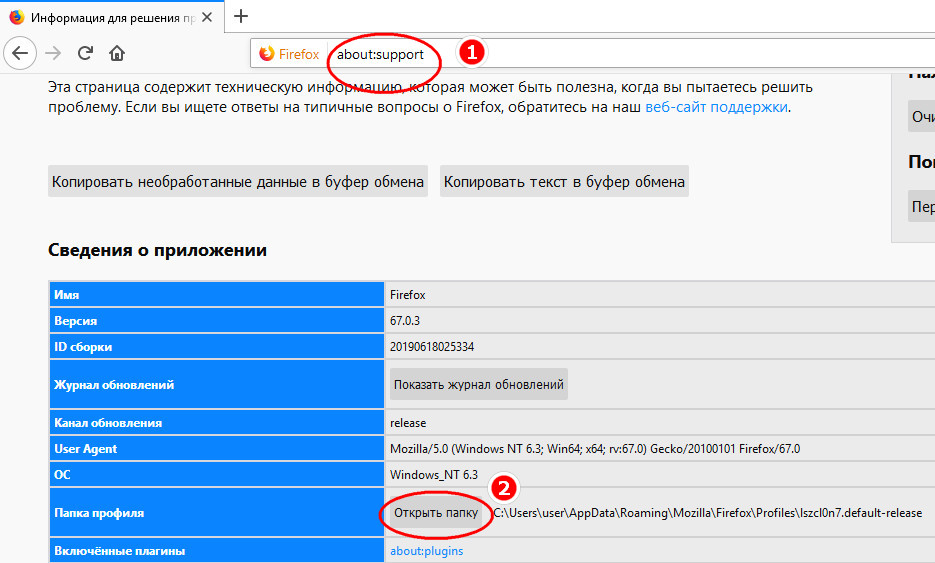This screenshot has height=563, width=935.
Task: Click the 'Журнал обновлений' row label
Action: coord(216,385)
